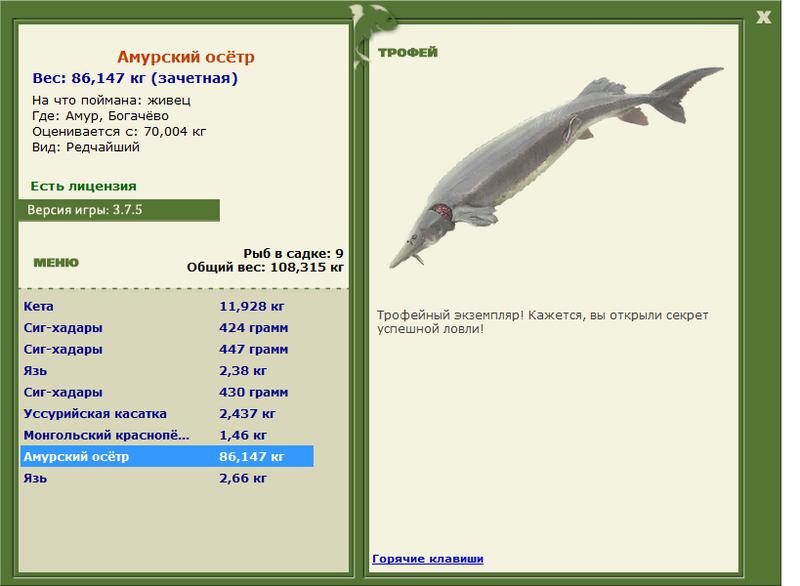Select the Монгольский краснопё... row
This screenshot has height=586, width=800.
(x=167, y=435)
